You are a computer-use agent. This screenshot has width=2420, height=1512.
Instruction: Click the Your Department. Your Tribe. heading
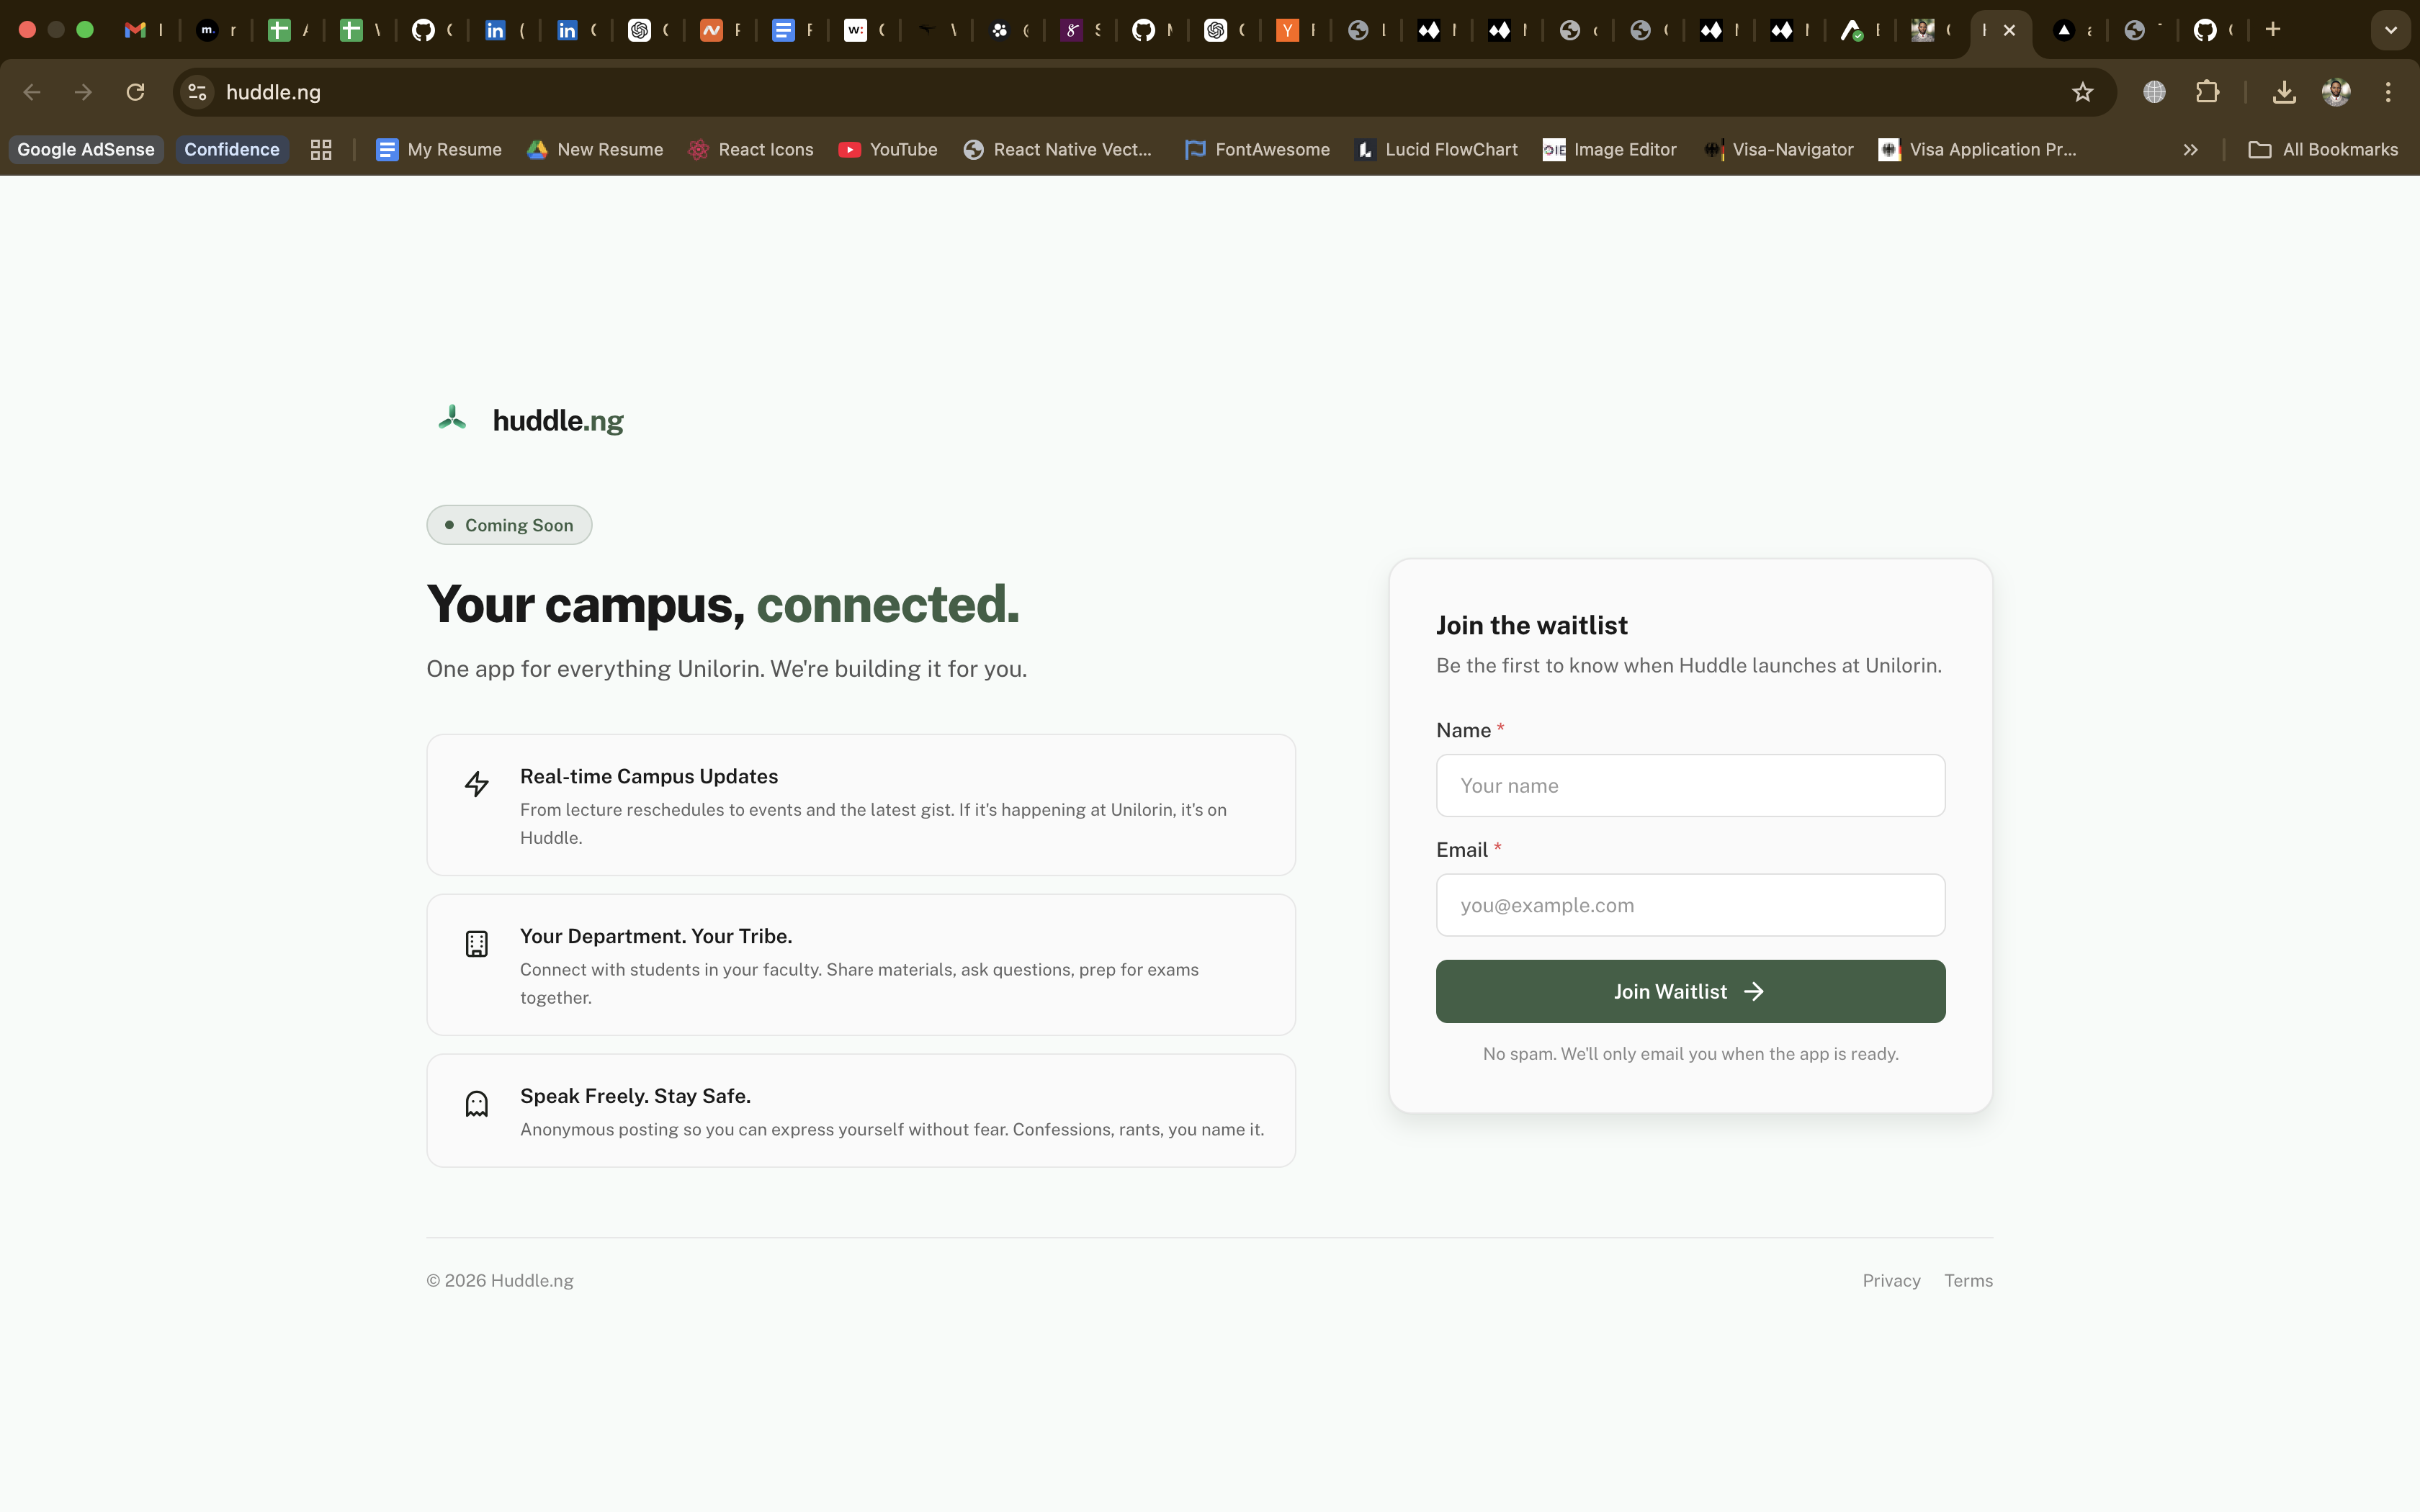click(x=656, y=937)
